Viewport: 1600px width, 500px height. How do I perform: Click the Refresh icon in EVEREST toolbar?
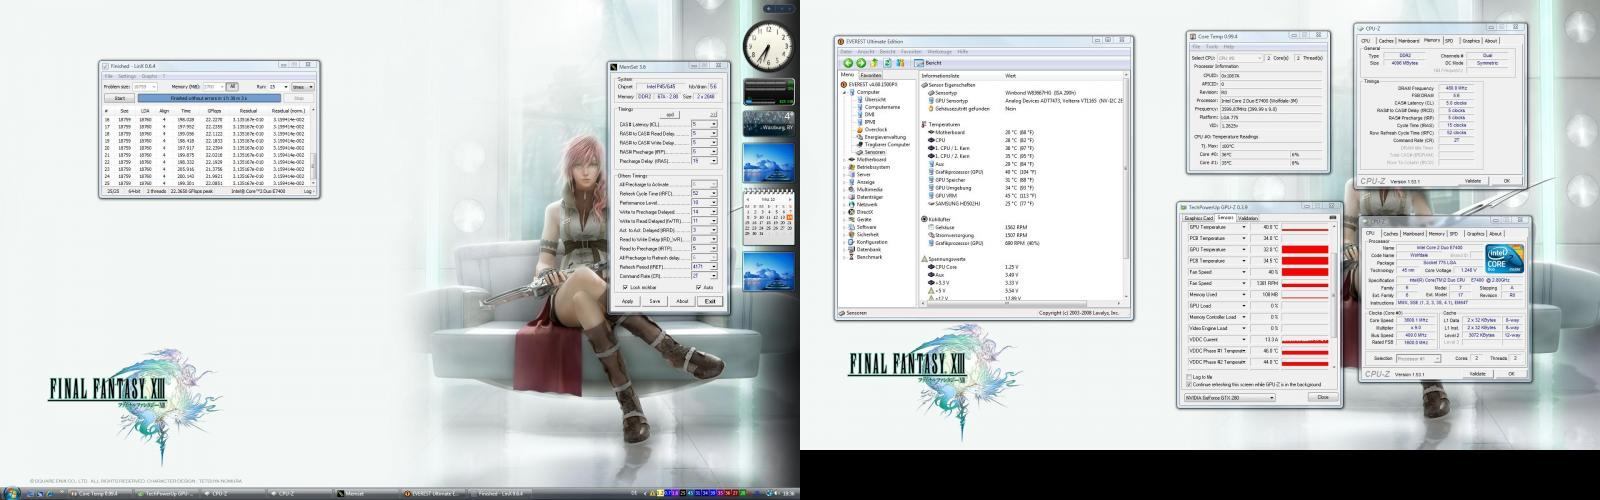coord(887,63)
